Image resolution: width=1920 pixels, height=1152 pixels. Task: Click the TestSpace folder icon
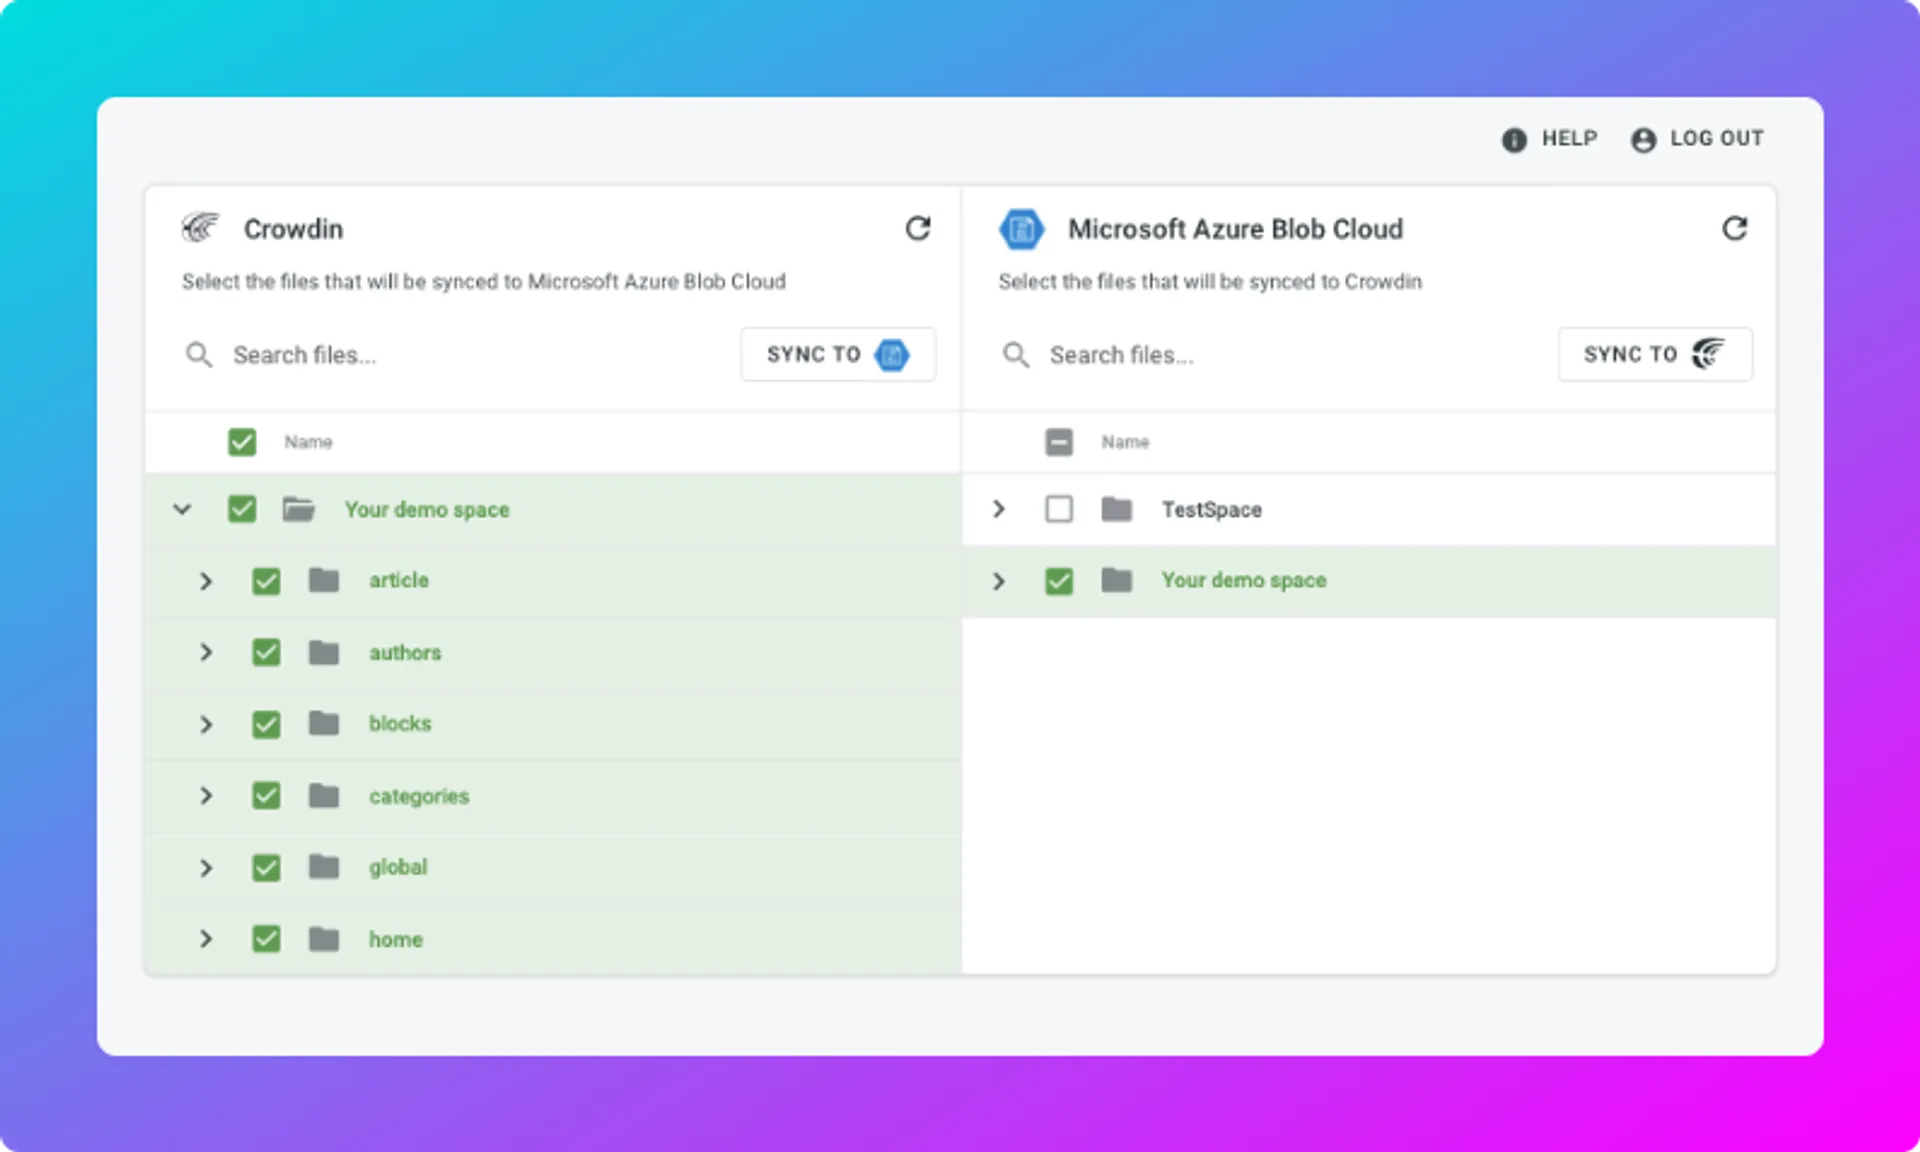click(1117, 509)
